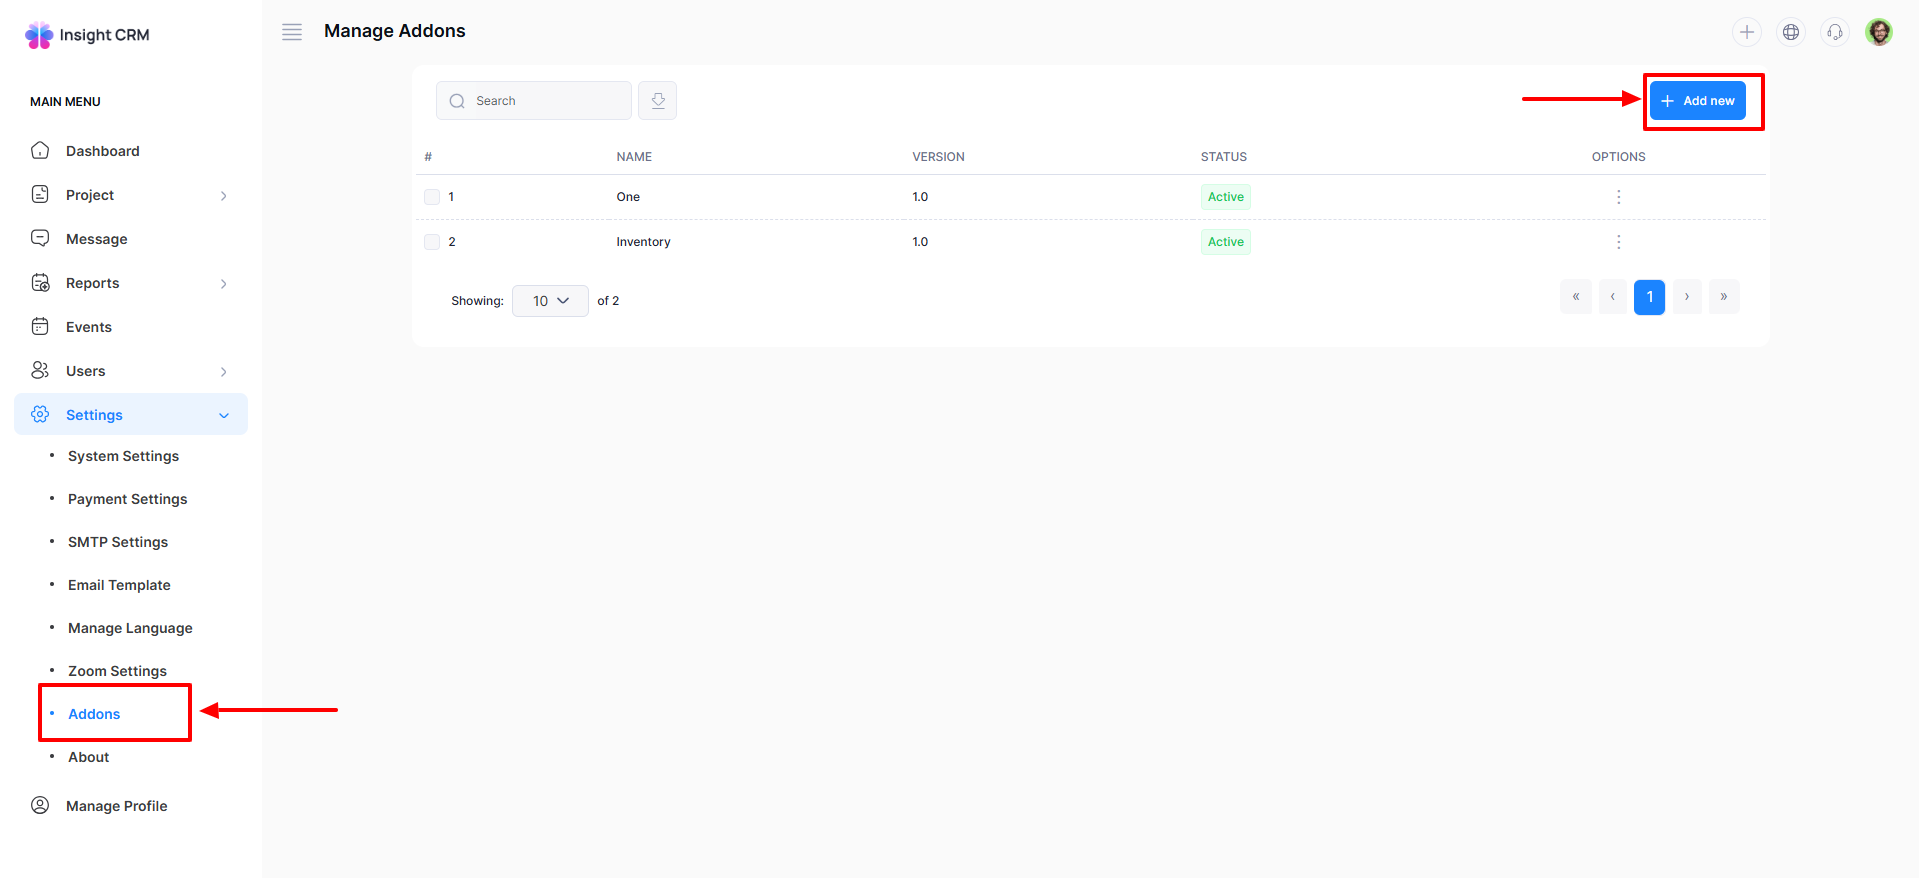Image resolution: width=1919 pixels, height=878 pixels.
Task: Open three-dot options for addon One
Action: (x=1618, y=197)
